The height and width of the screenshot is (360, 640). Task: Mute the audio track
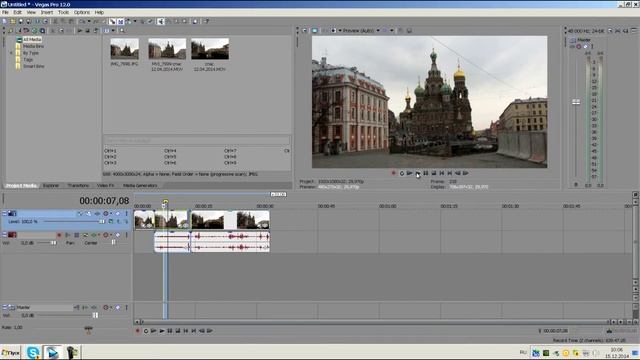pos(118,235)
